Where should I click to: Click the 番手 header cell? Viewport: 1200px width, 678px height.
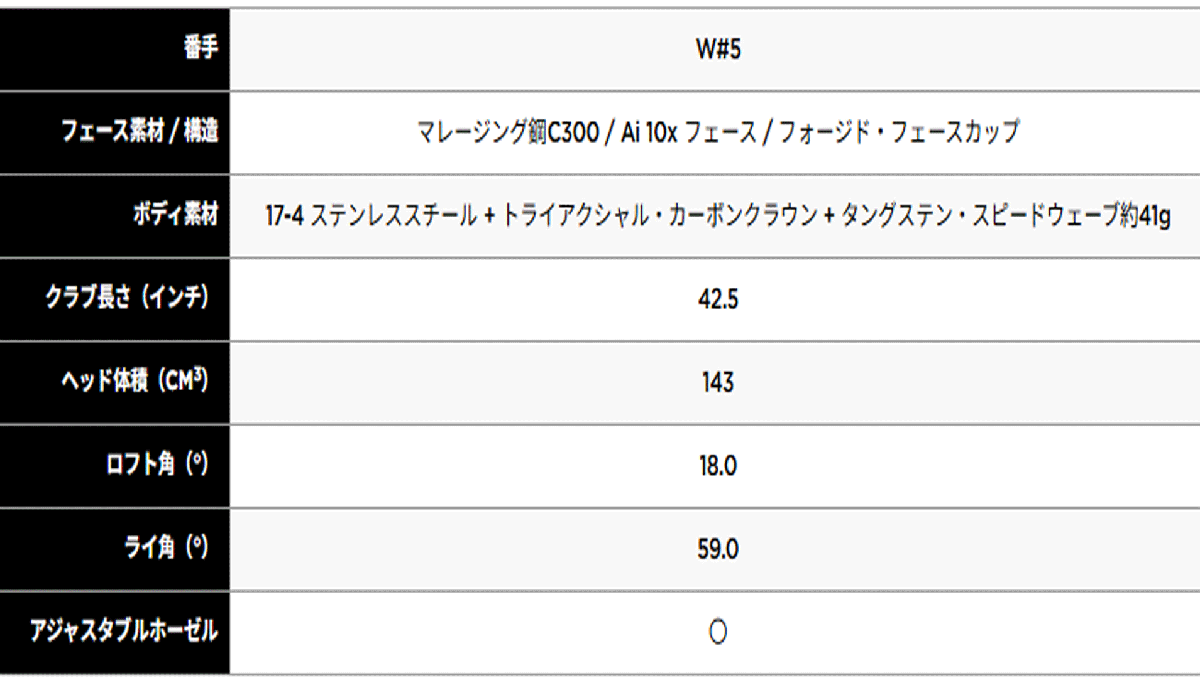click(202, 49)
